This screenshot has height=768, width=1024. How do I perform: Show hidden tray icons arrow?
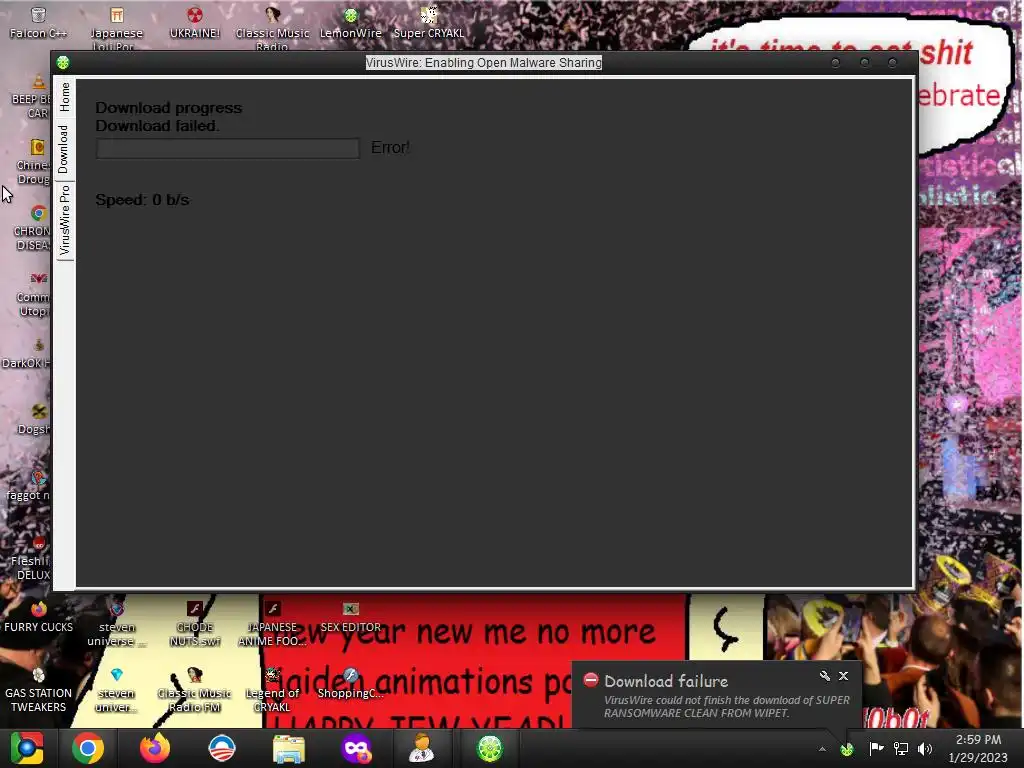(822, 749)
